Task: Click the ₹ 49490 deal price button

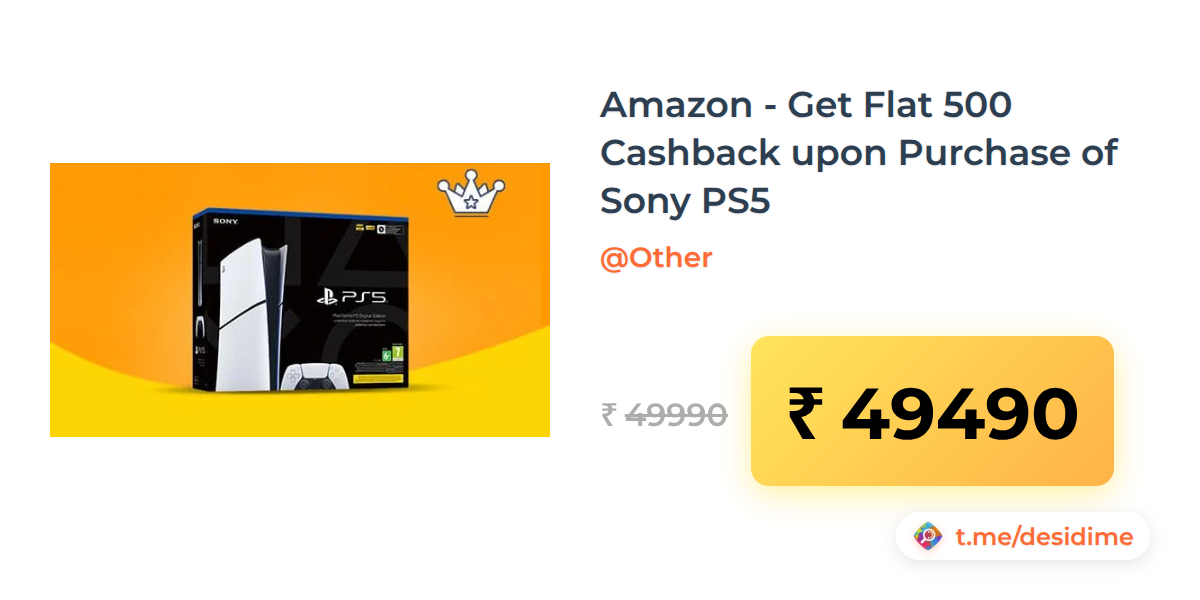Action: (932, 411)
